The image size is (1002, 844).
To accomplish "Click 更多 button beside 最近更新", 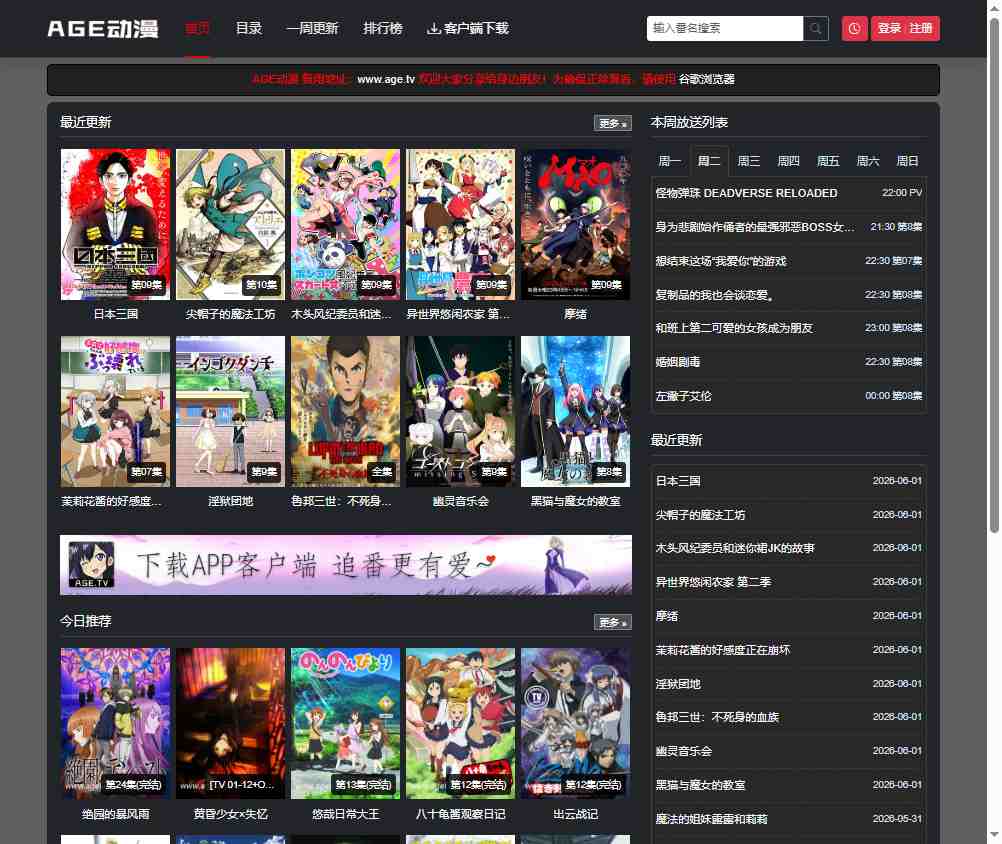I will 612,123.
